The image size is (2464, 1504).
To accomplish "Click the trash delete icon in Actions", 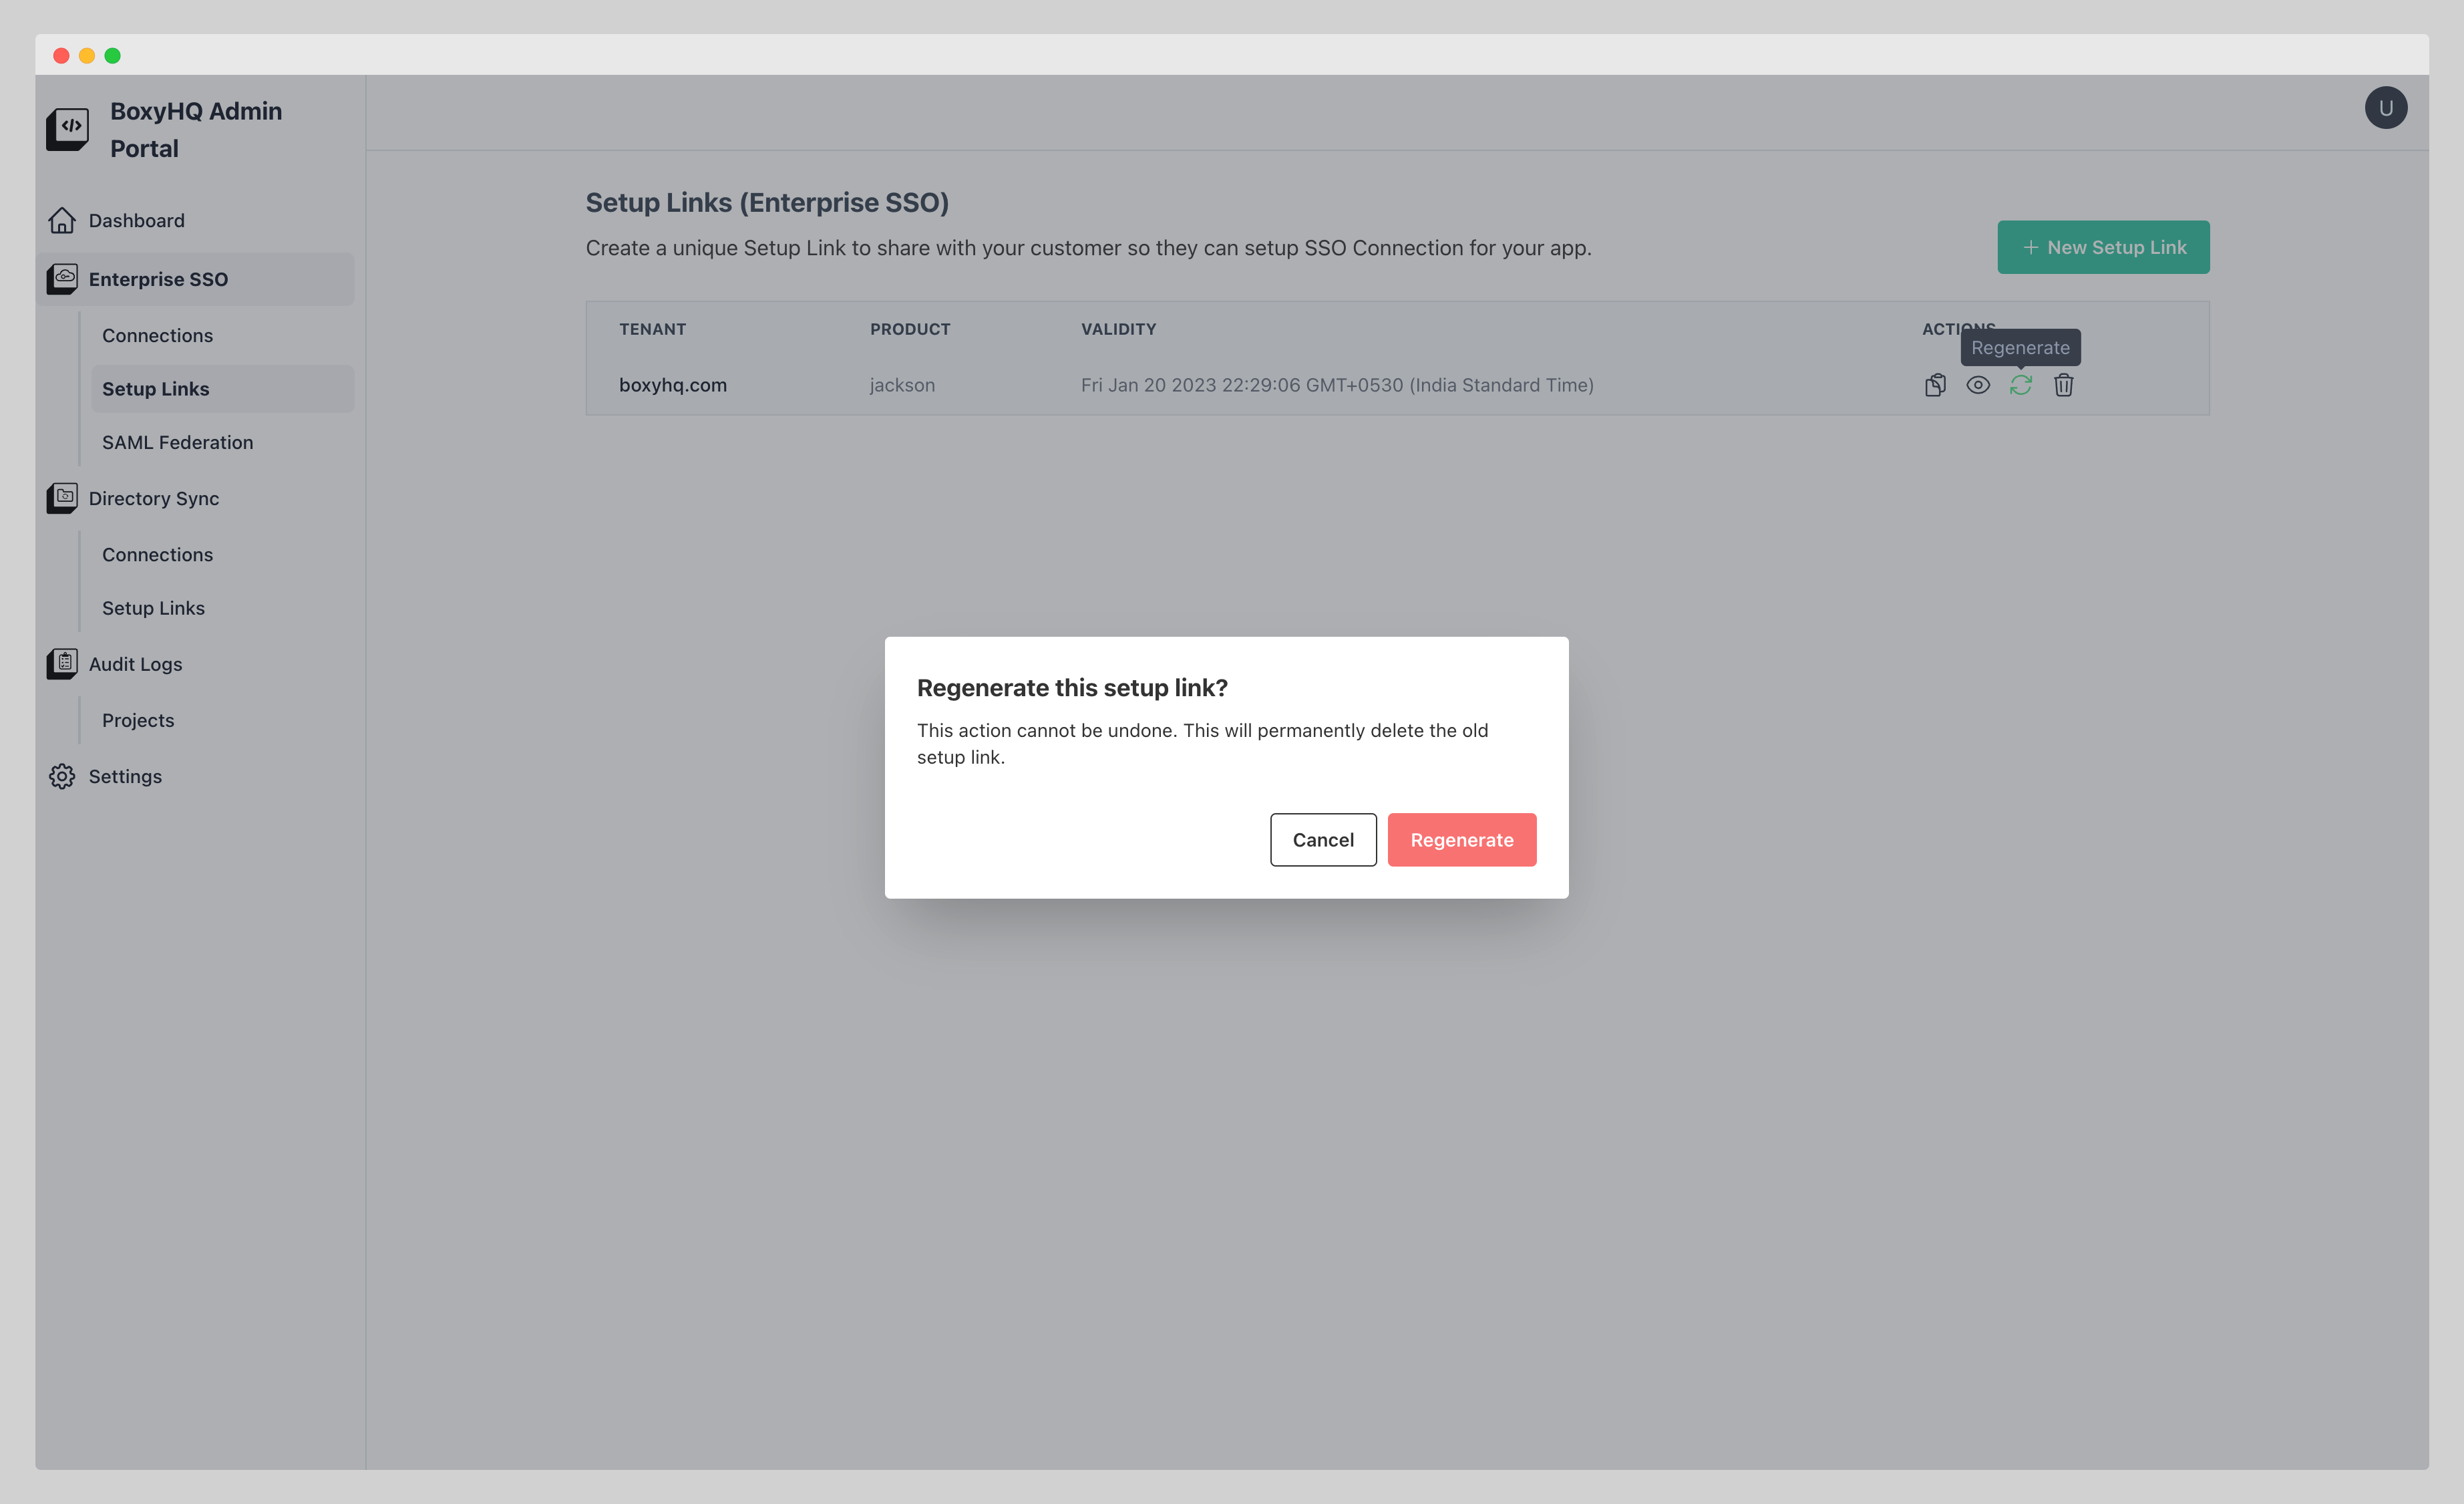I will tap(2064, 385).
